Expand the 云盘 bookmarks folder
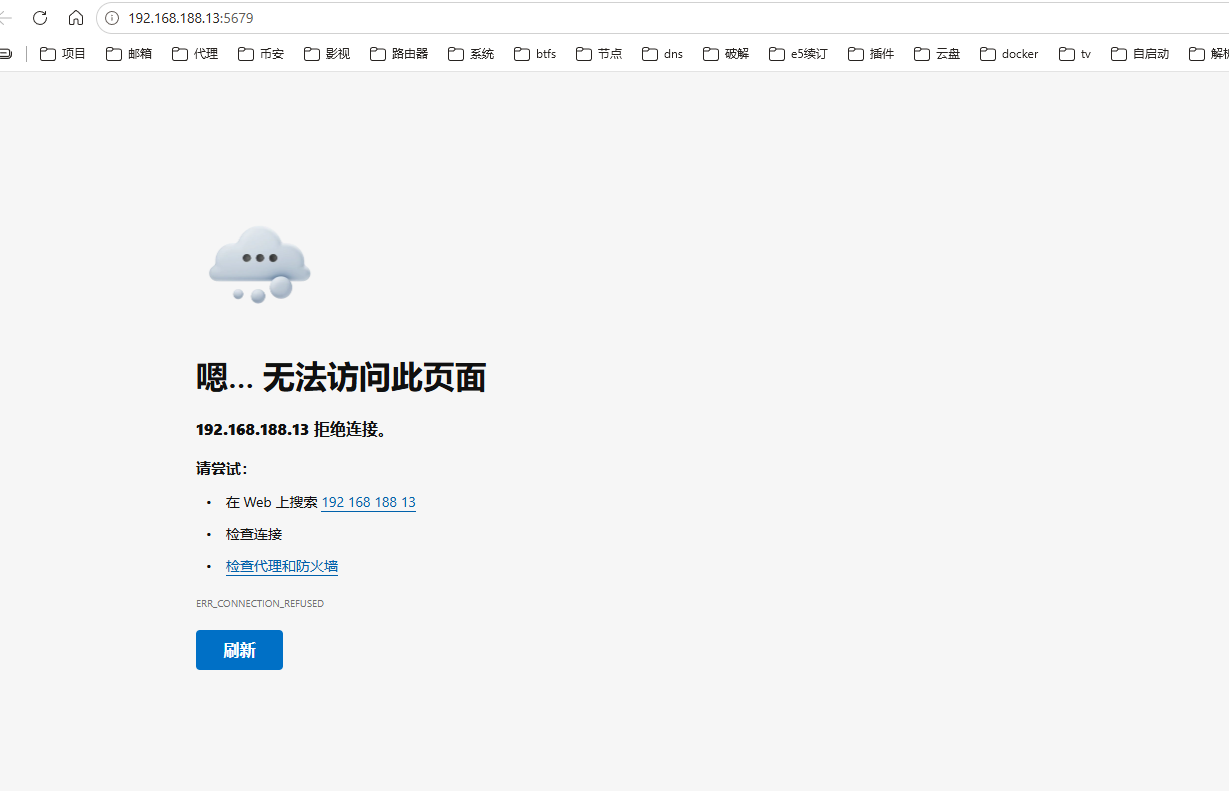Viewport: 1229px width, 791px height. click(x=937, y=54)
